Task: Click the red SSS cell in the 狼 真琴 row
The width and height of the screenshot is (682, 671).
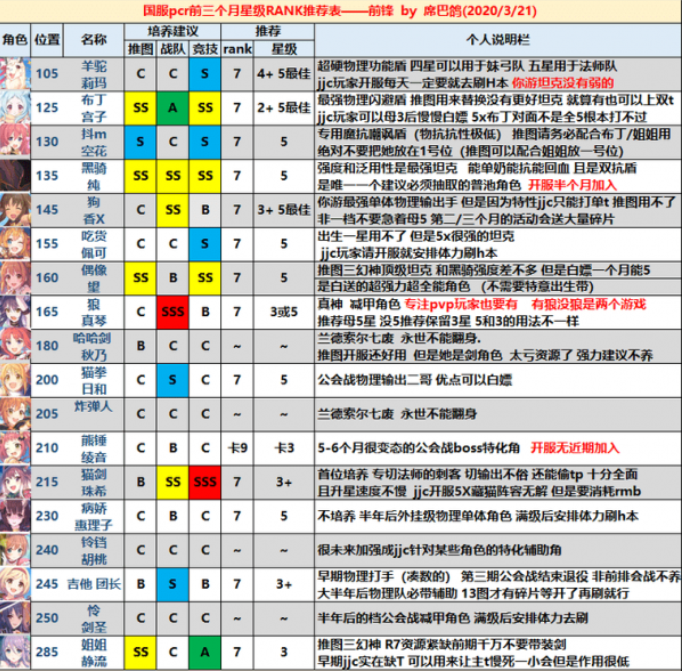Action: coord(173,312)
